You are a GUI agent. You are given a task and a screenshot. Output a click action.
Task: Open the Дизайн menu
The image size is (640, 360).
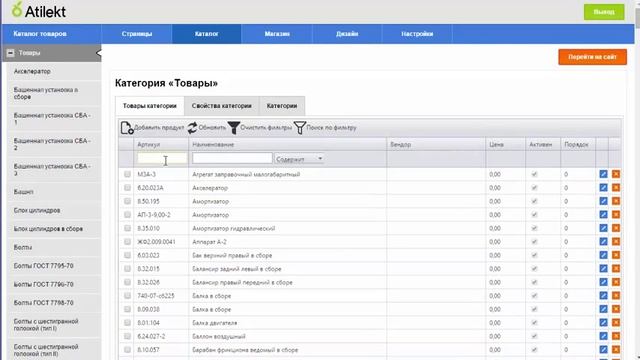pos(347,34)
